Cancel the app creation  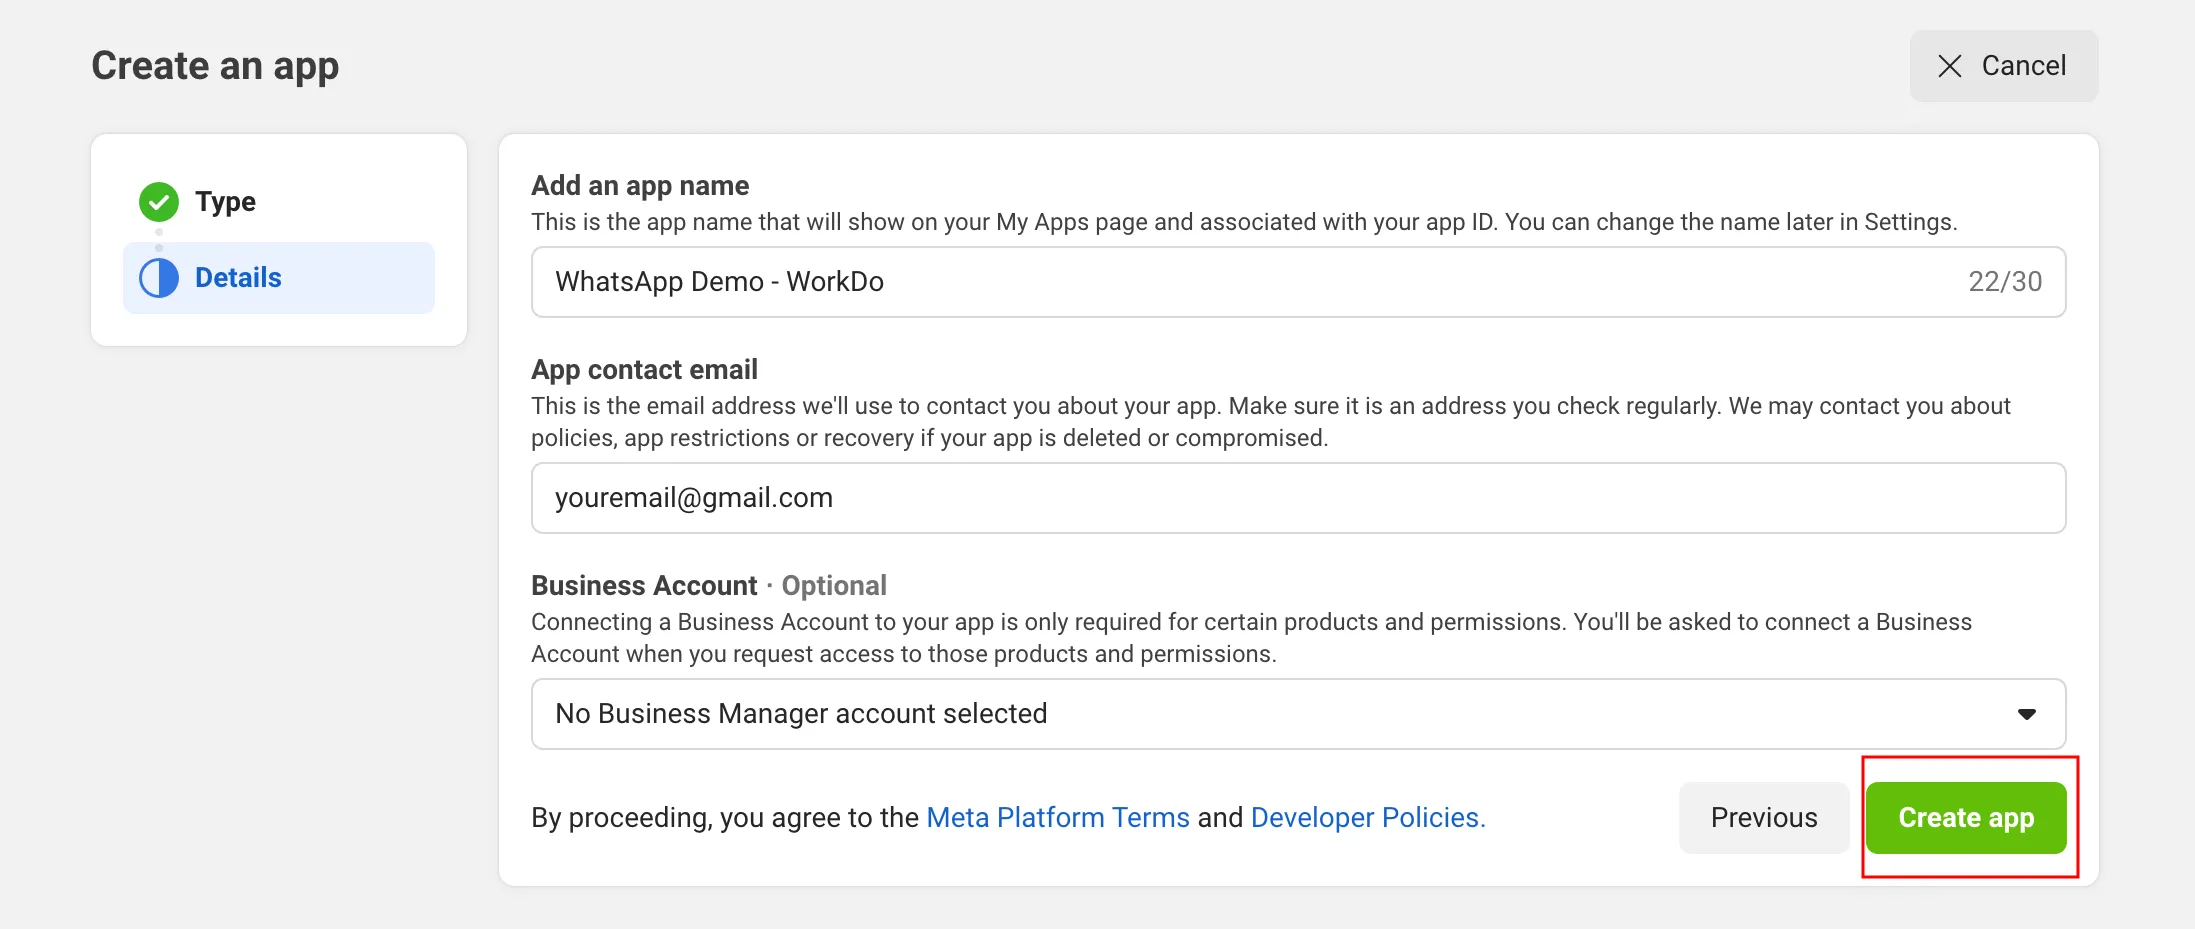click(2003, 66)
